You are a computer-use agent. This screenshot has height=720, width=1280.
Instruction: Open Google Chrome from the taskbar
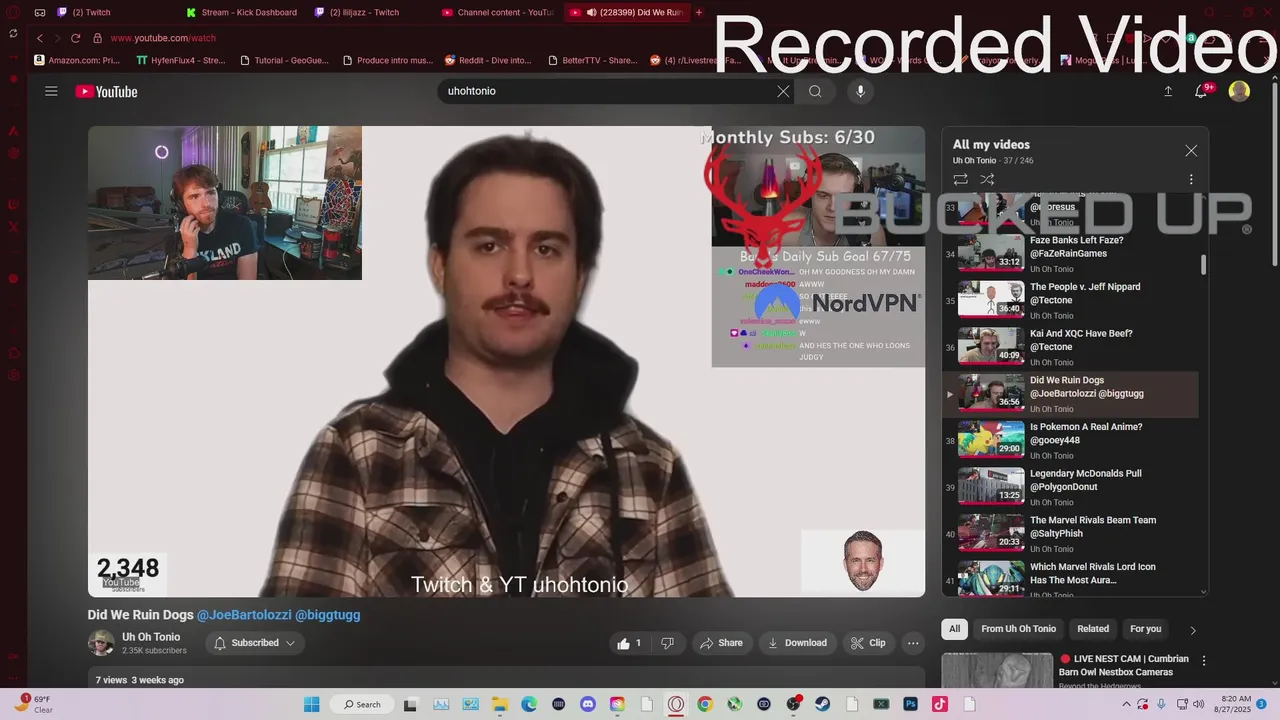705,704
